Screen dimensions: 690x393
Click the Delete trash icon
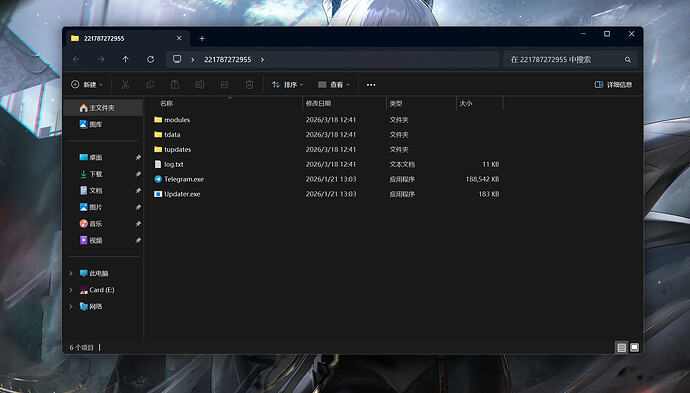[250, 84]
